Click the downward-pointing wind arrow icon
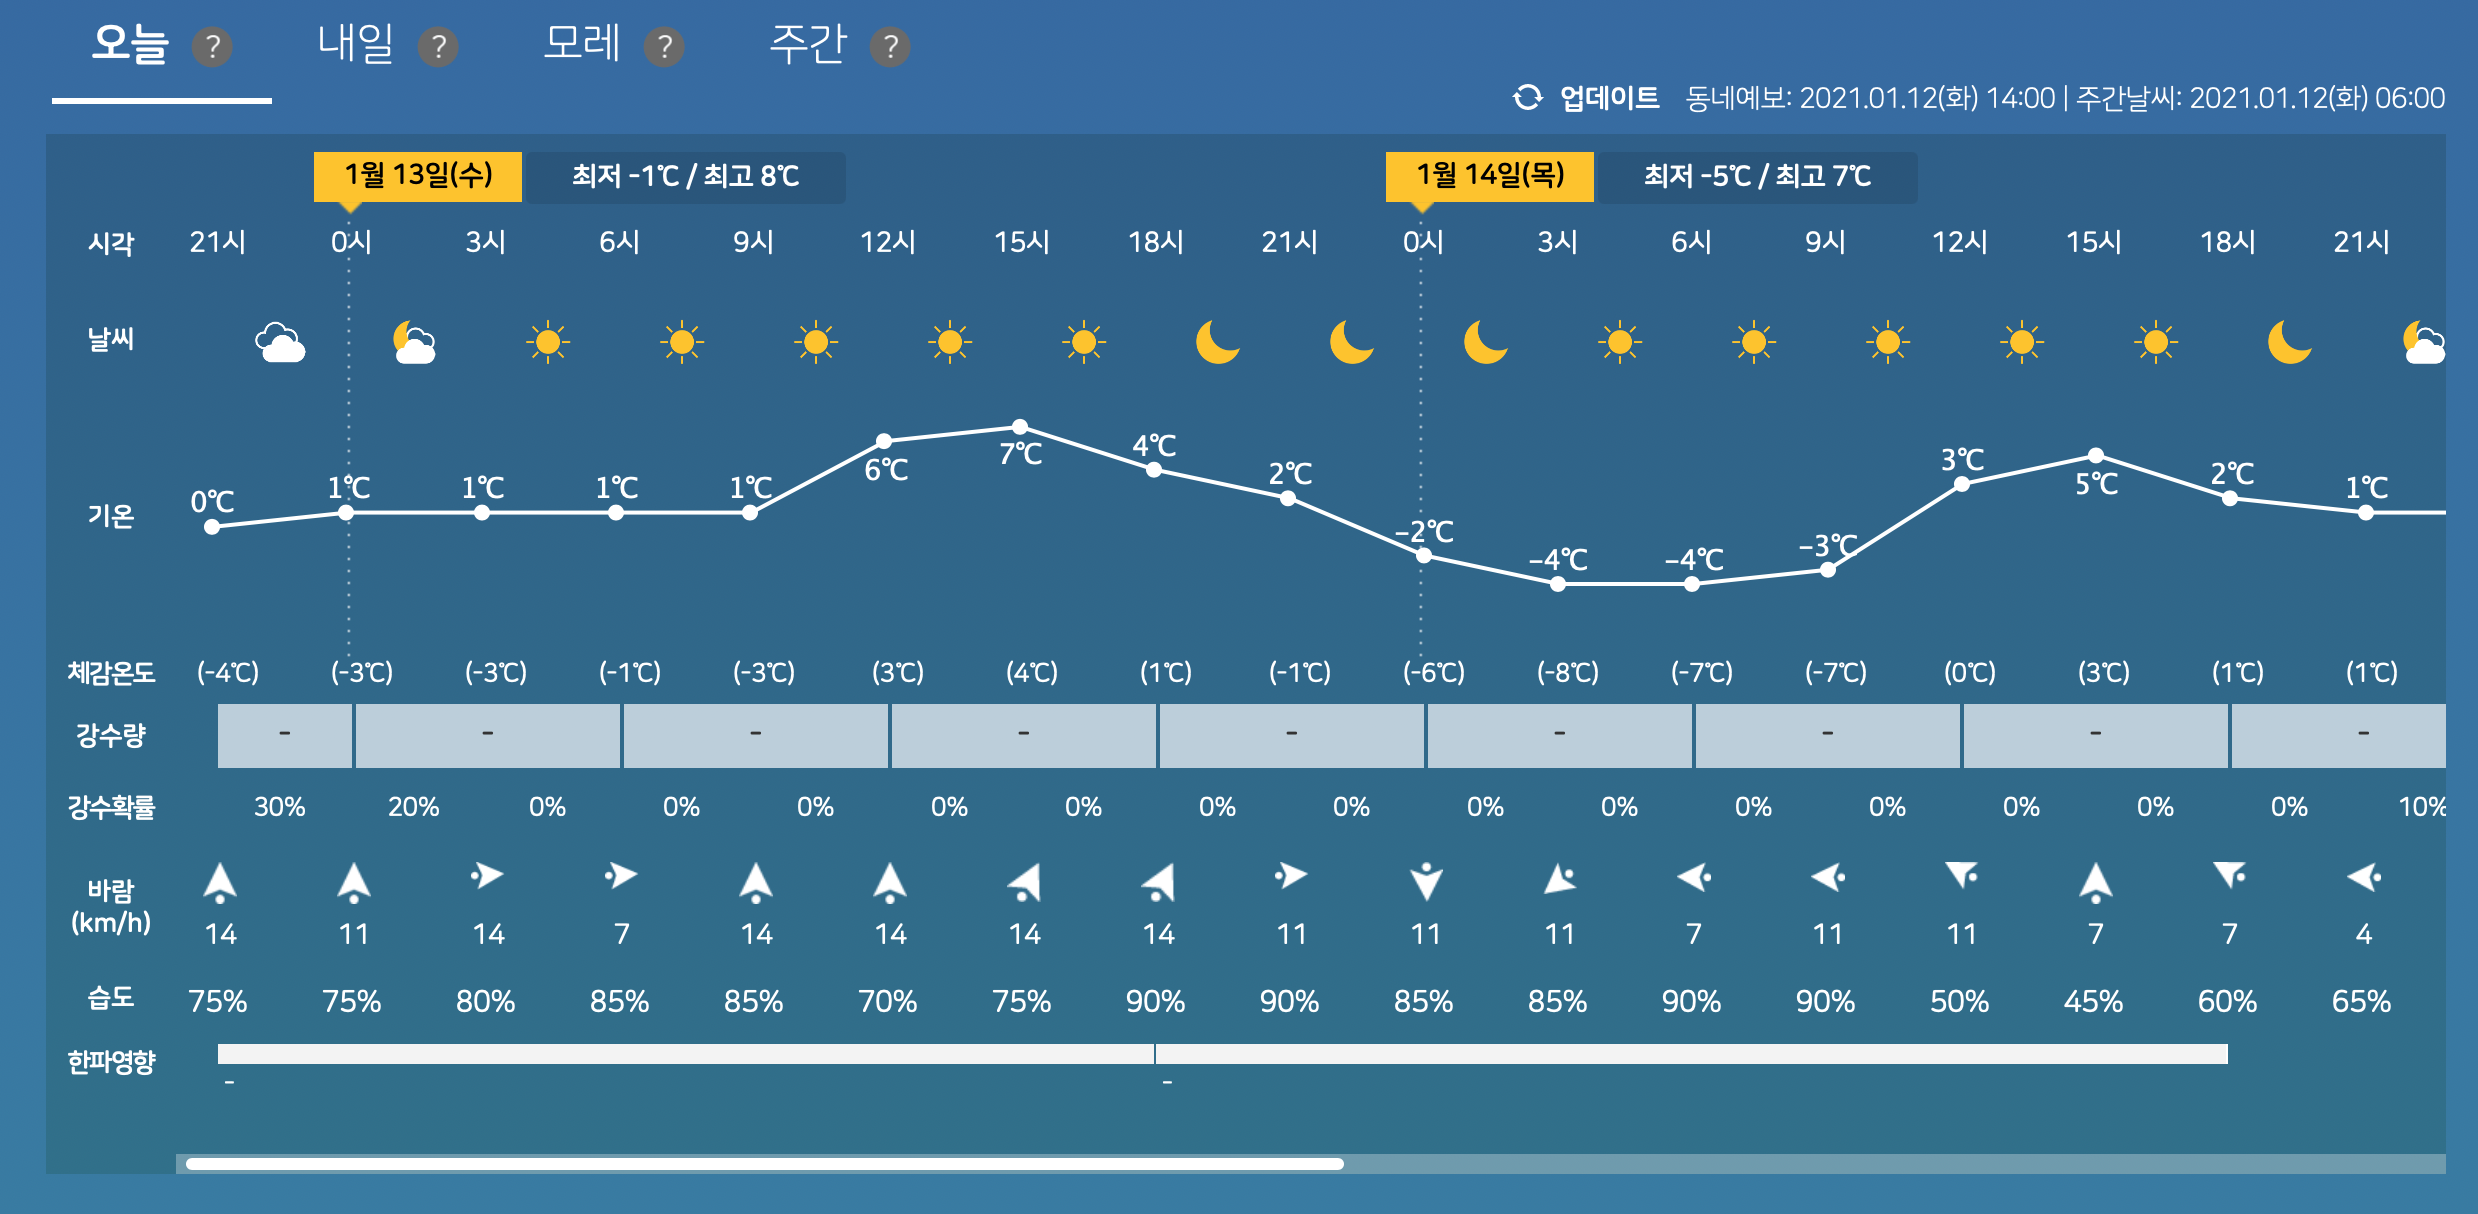Viewport: 2478px width, 1214px height. click(1426, 881)
